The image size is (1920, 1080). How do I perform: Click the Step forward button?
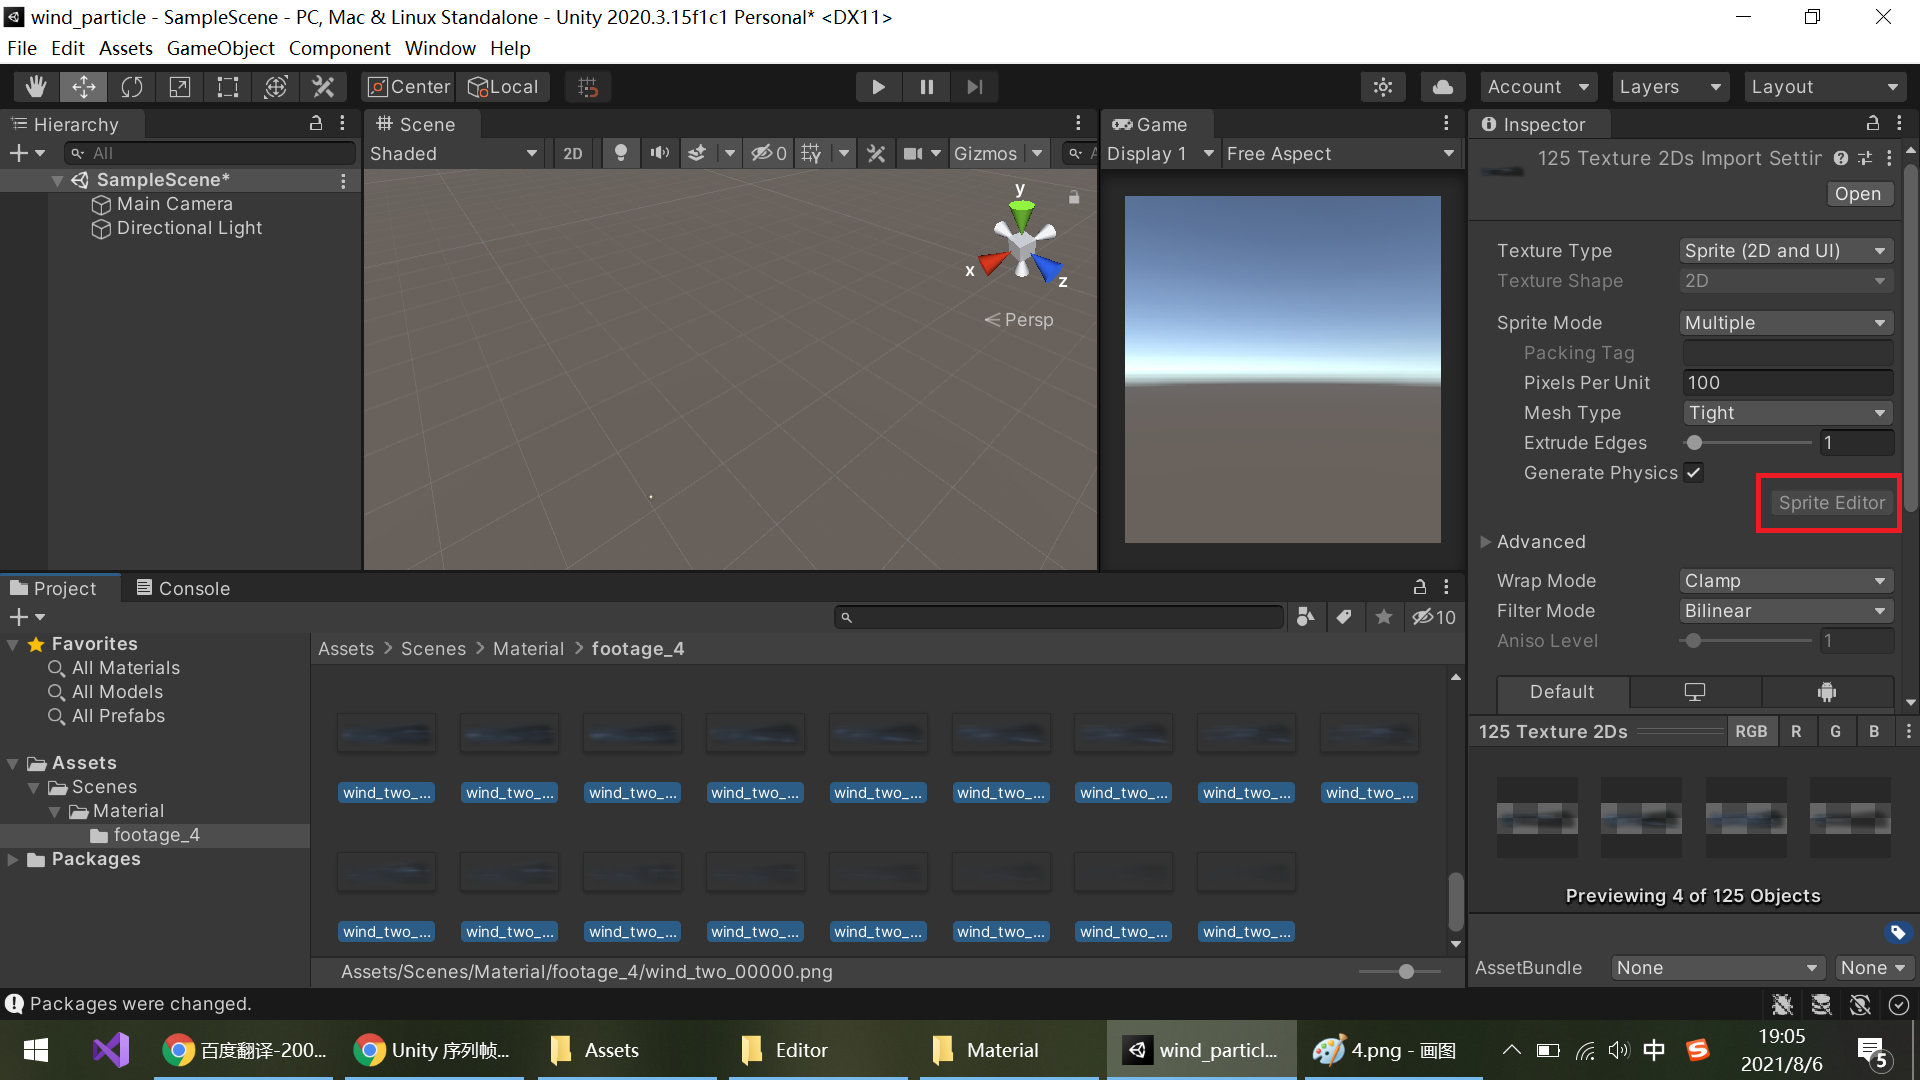pos(974,87)
